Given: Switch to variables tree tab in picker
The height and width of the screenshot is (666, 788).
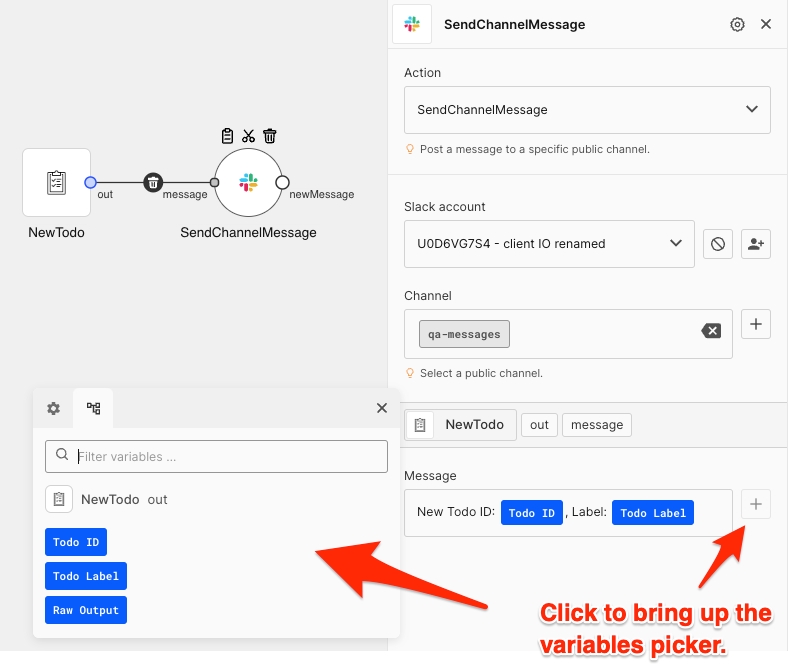Looking at the screenshot, I should click(93, 408).
